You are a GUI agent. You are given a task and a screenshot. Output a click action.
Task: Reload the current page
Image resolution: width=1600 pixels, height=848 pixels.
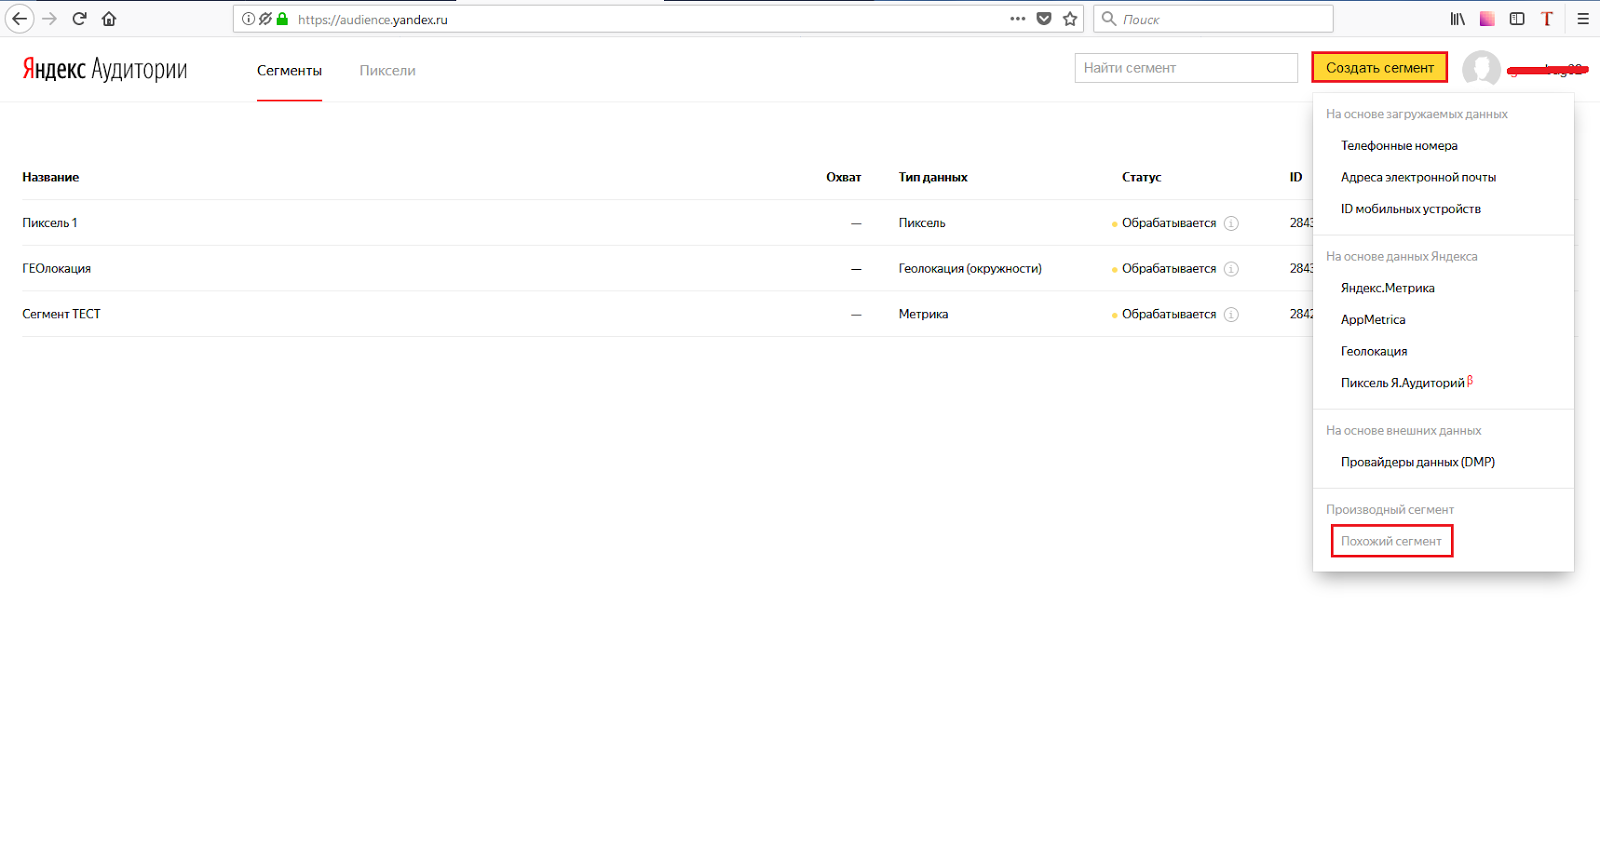pos(79,19)
